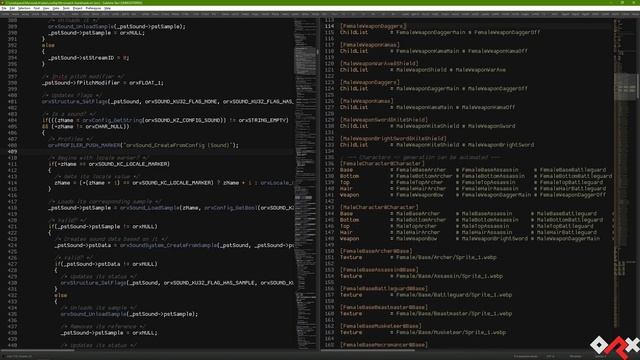Click orxSoundSystem_CreateFromSample on line 424

[x=168, y=245]
